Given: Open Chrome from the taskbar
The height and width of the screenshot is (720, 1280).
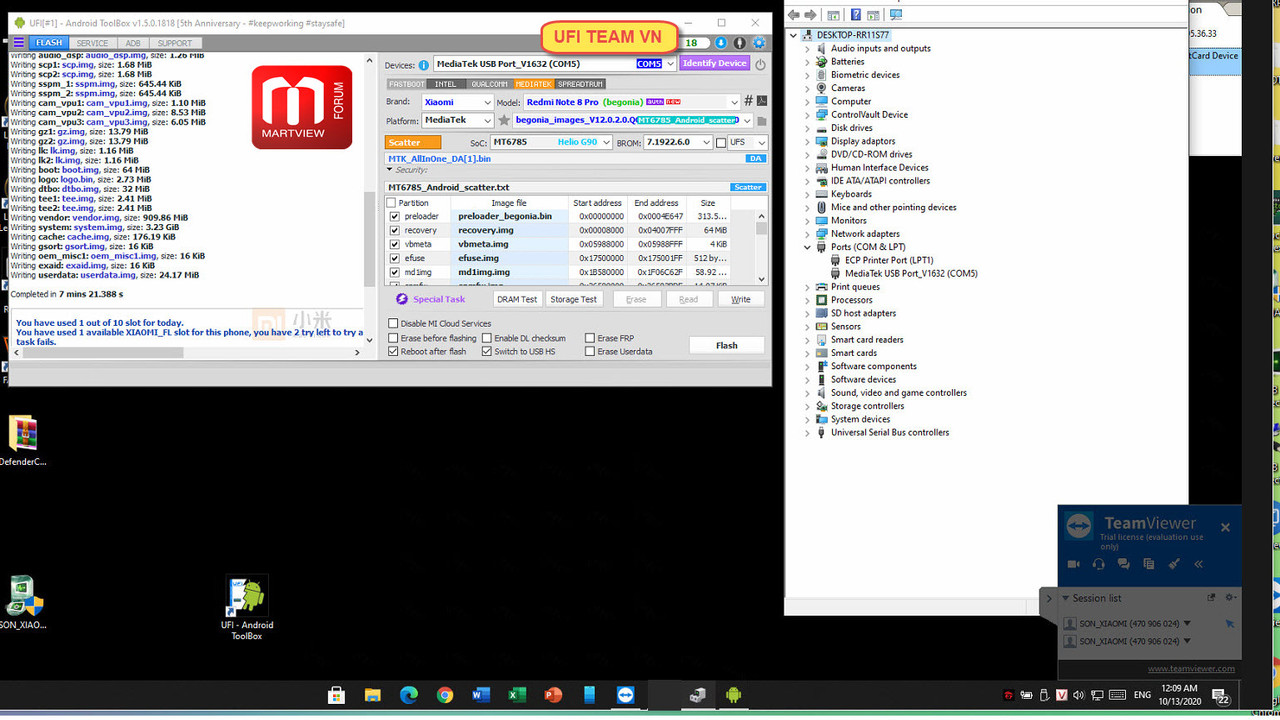Looking at the screenshot, I should point(445,695).
